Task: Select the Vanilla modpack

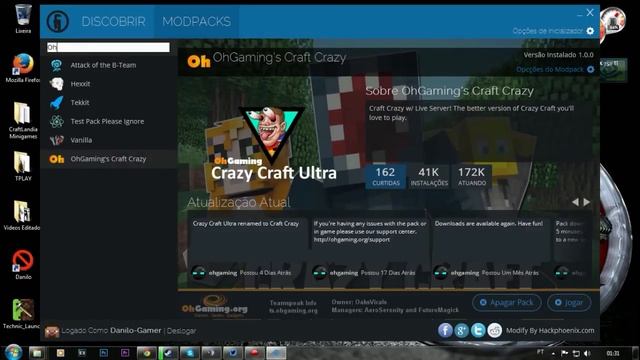Action: 108,140
